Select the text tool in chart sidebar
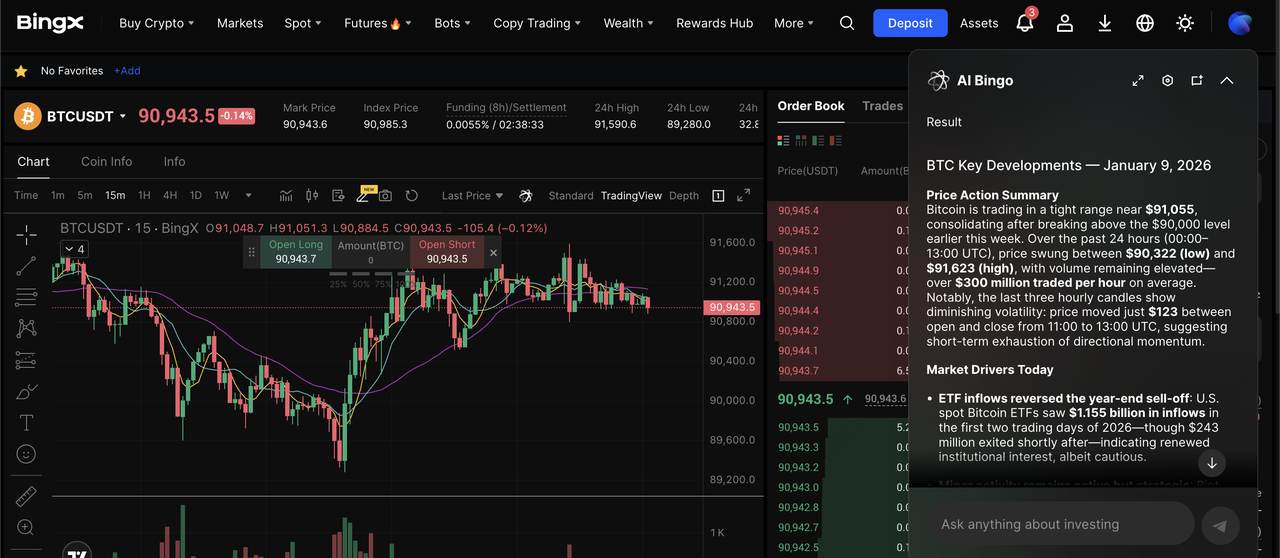1280x558 pixels. (x=26, y=423)
